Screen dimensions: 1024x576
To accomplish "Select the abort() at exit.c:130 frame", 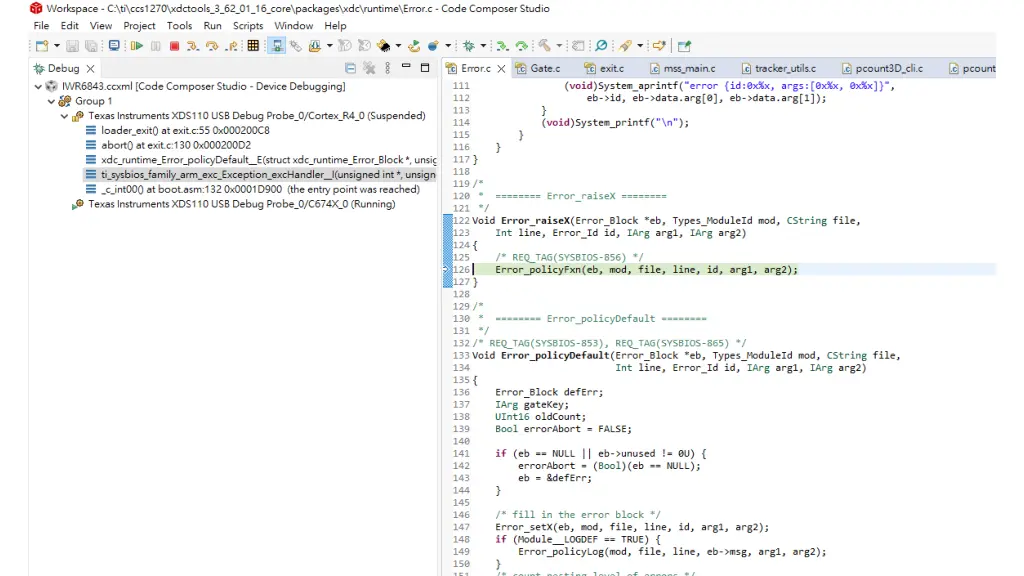I will (168, 145).
